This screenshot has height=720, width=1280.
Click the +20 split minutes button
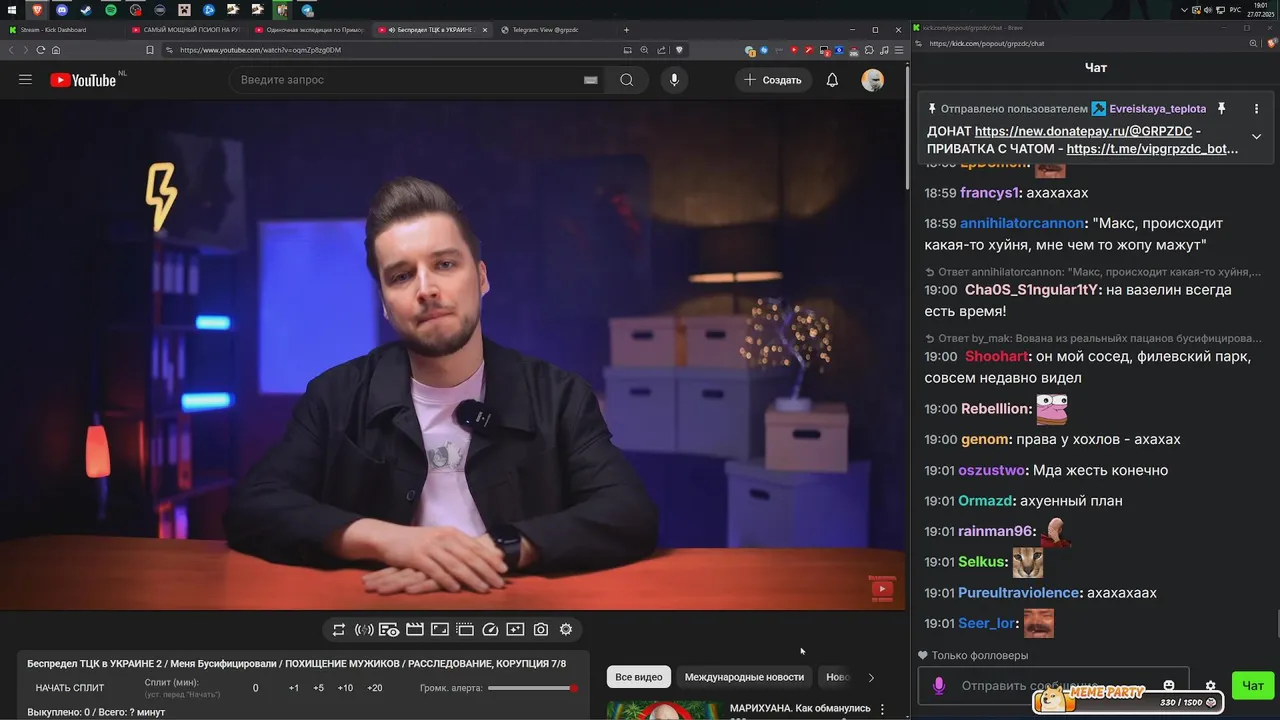tap(375, 688)
